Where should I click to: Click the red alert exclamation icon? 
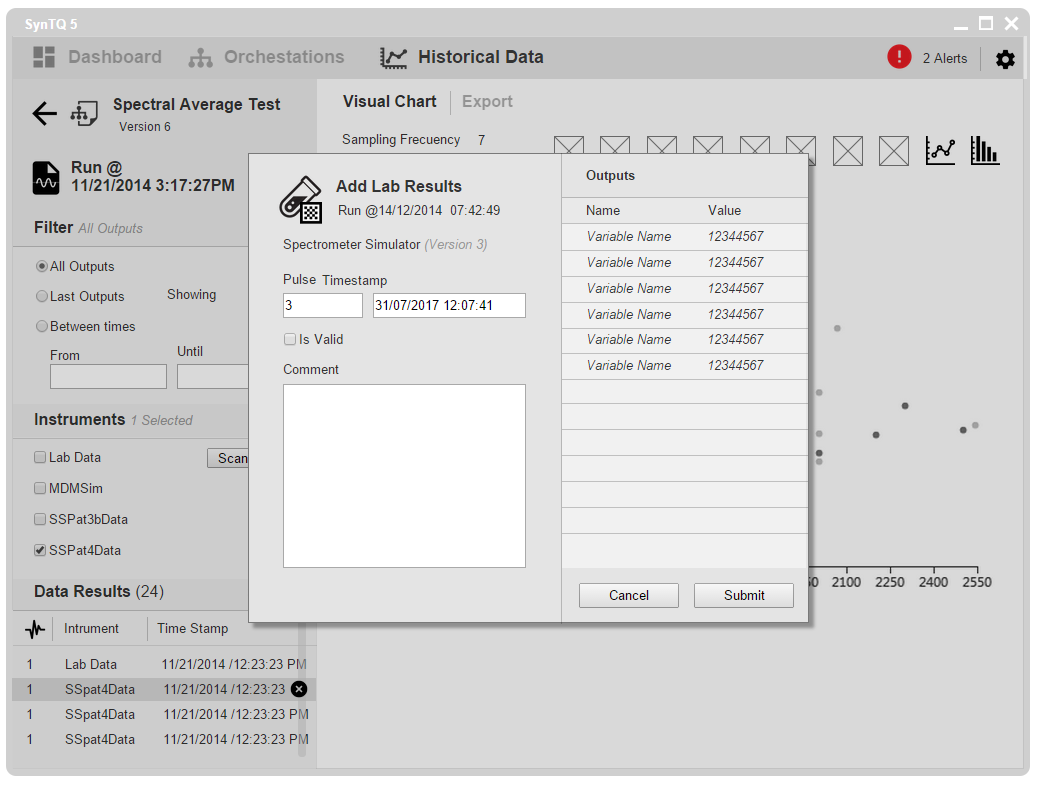point(899,57)
